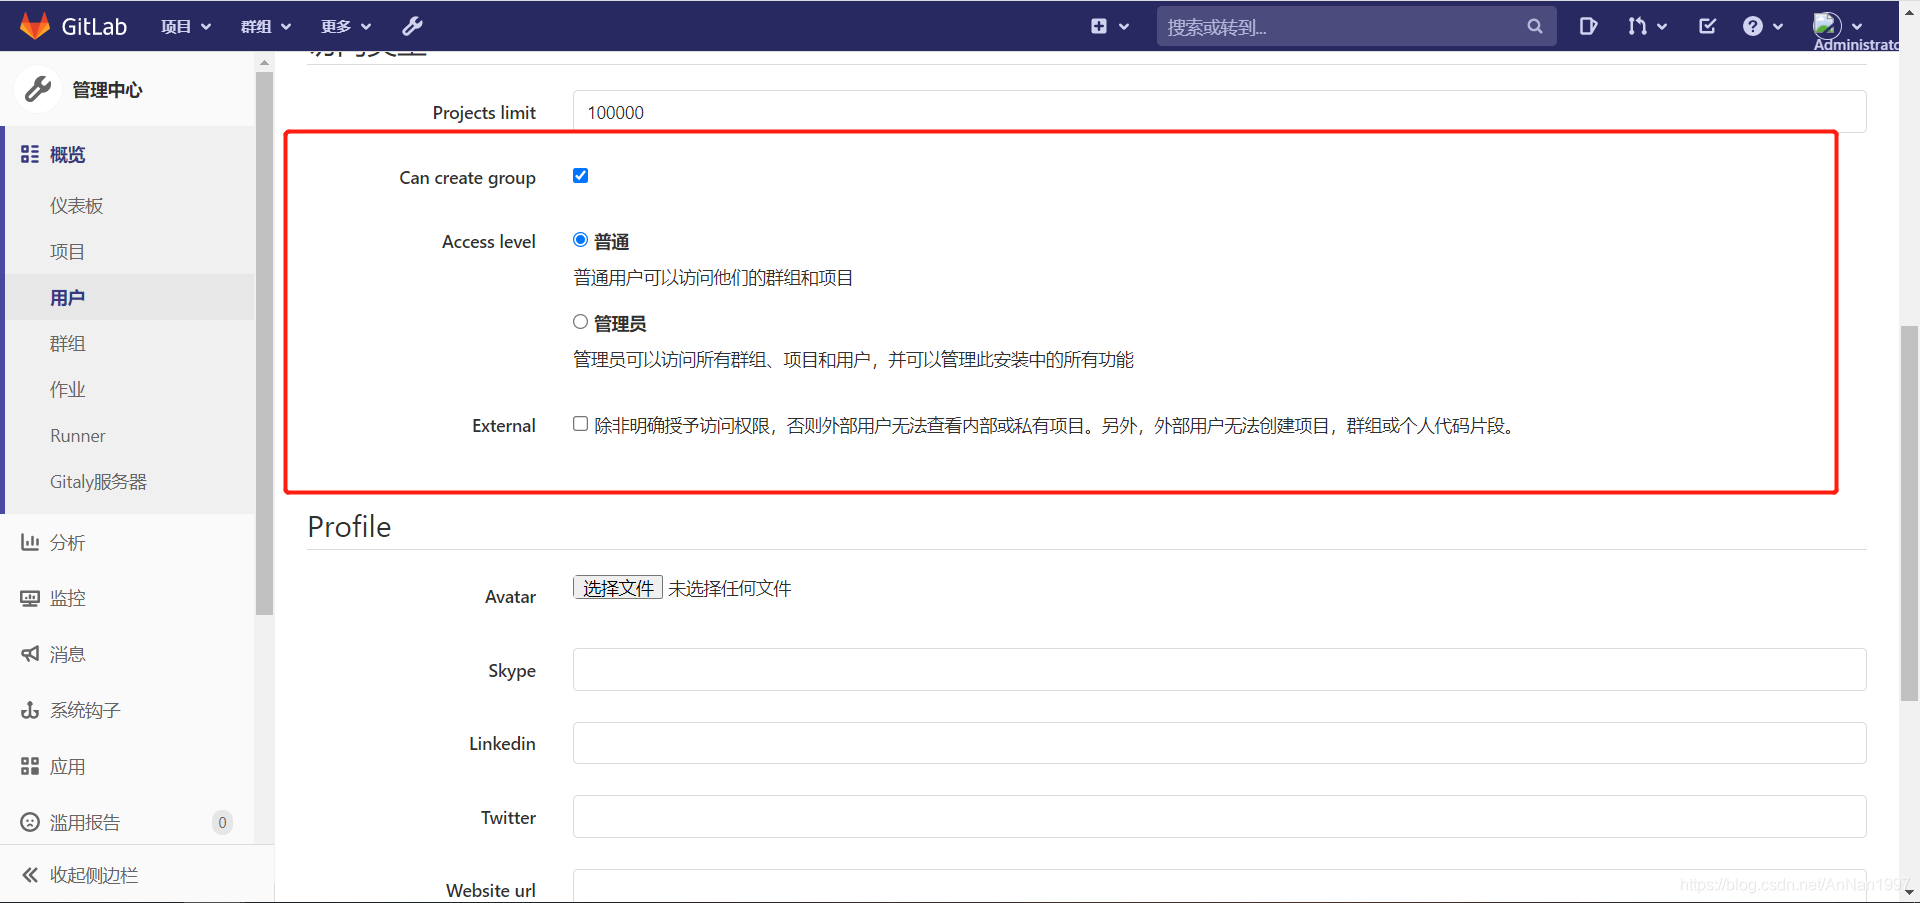Screen dimensions: 1920x903
Task: Click the 管理中心 heading link
Action: 107,90
